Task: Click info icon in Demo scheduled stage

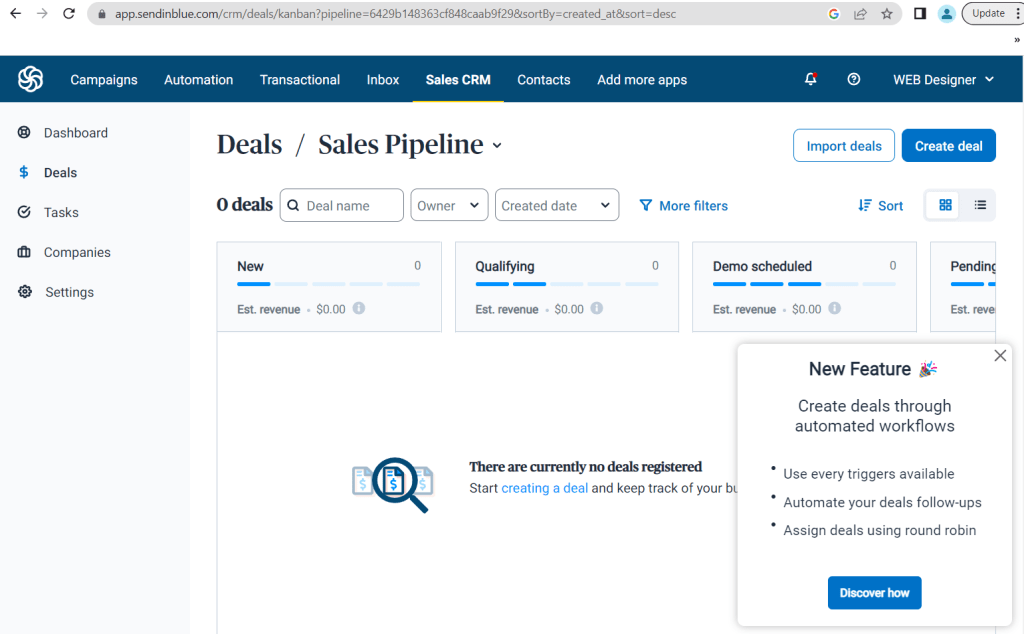Action: tap(835, 309)
